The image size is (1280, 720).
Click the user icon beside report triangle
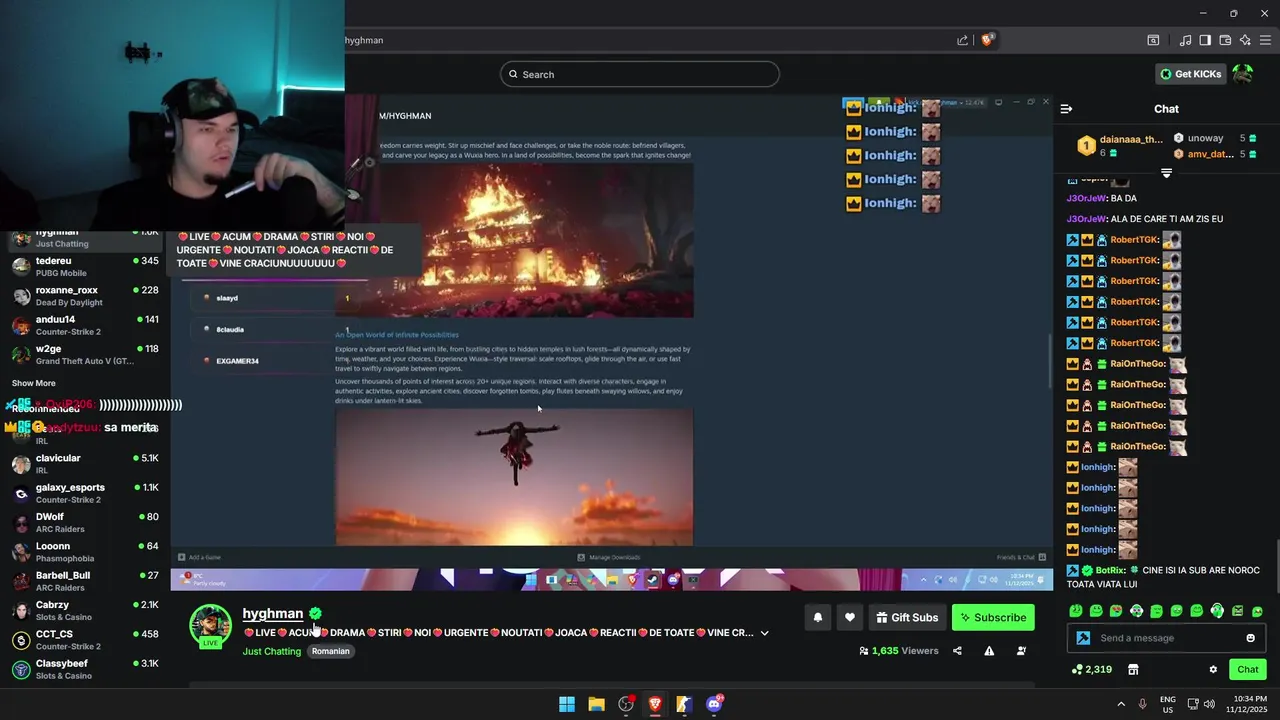click(1021, 651)
